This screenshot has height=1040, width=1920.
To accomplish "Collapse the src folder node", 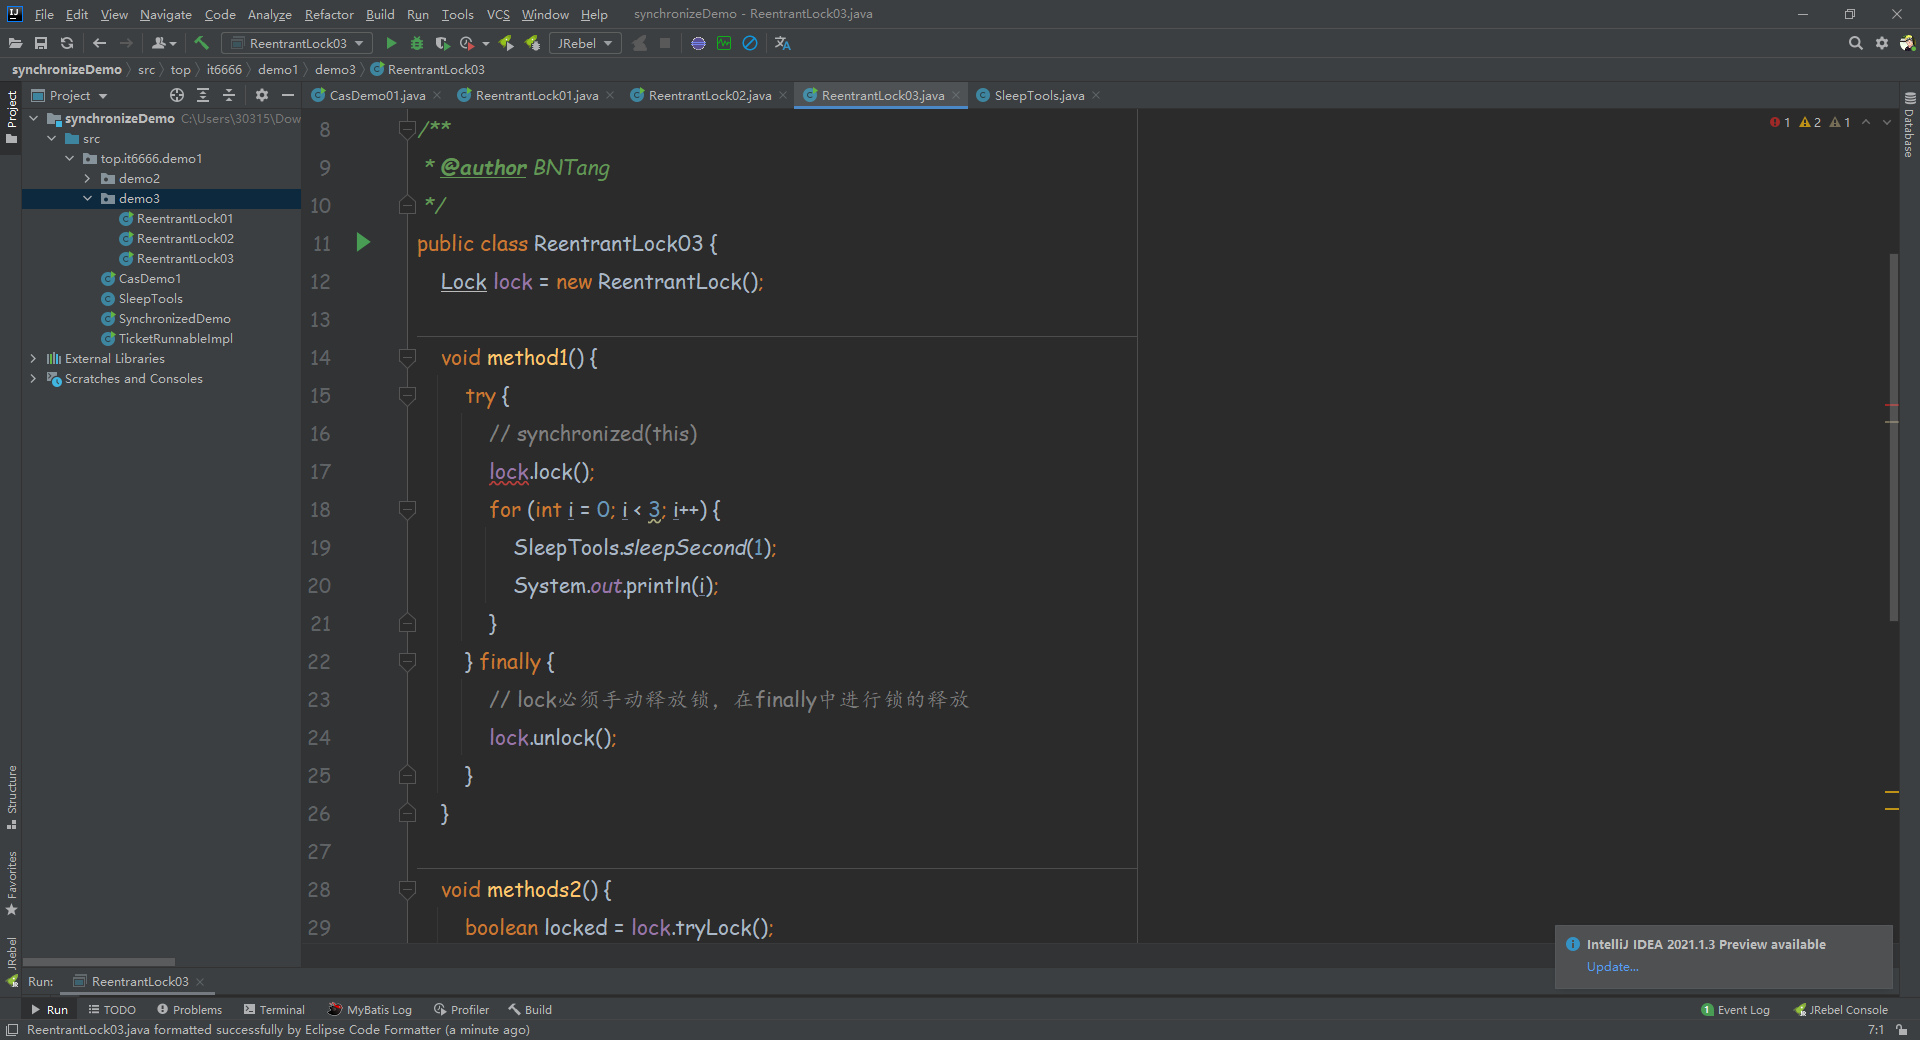I will tap(51, 138).
